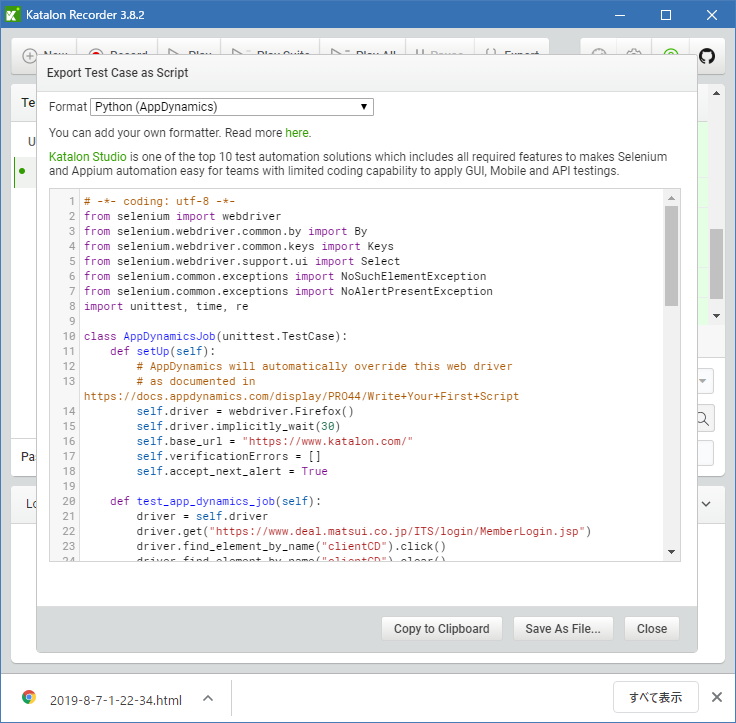Click the docs.appdynamics.com URL in the code

(301, 397)
